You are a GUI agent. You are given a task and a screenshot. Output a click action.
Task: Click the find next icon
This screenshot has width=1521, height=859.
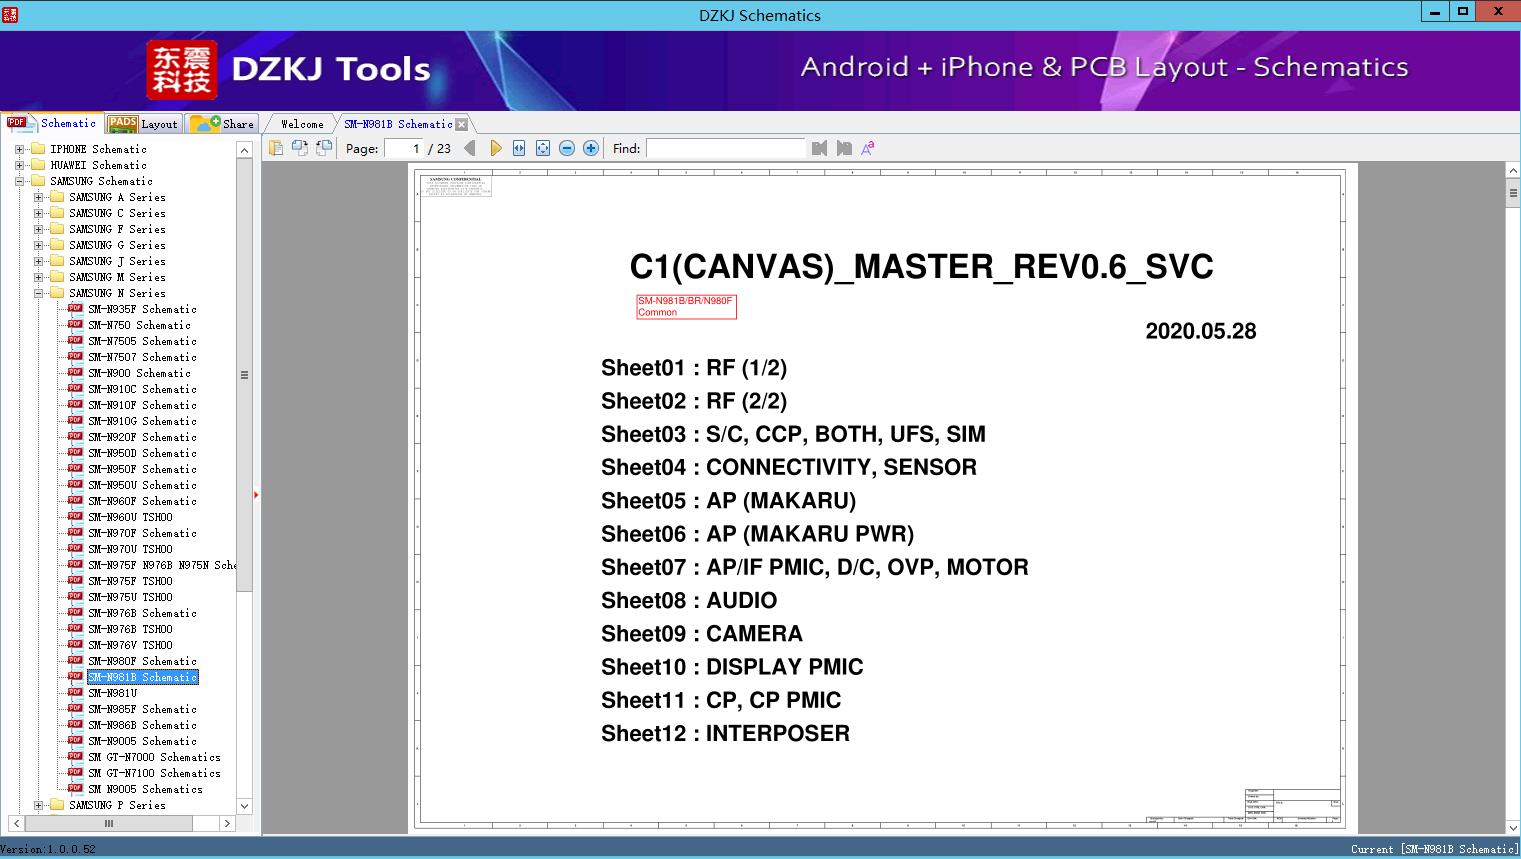click(x=844, y=148)
